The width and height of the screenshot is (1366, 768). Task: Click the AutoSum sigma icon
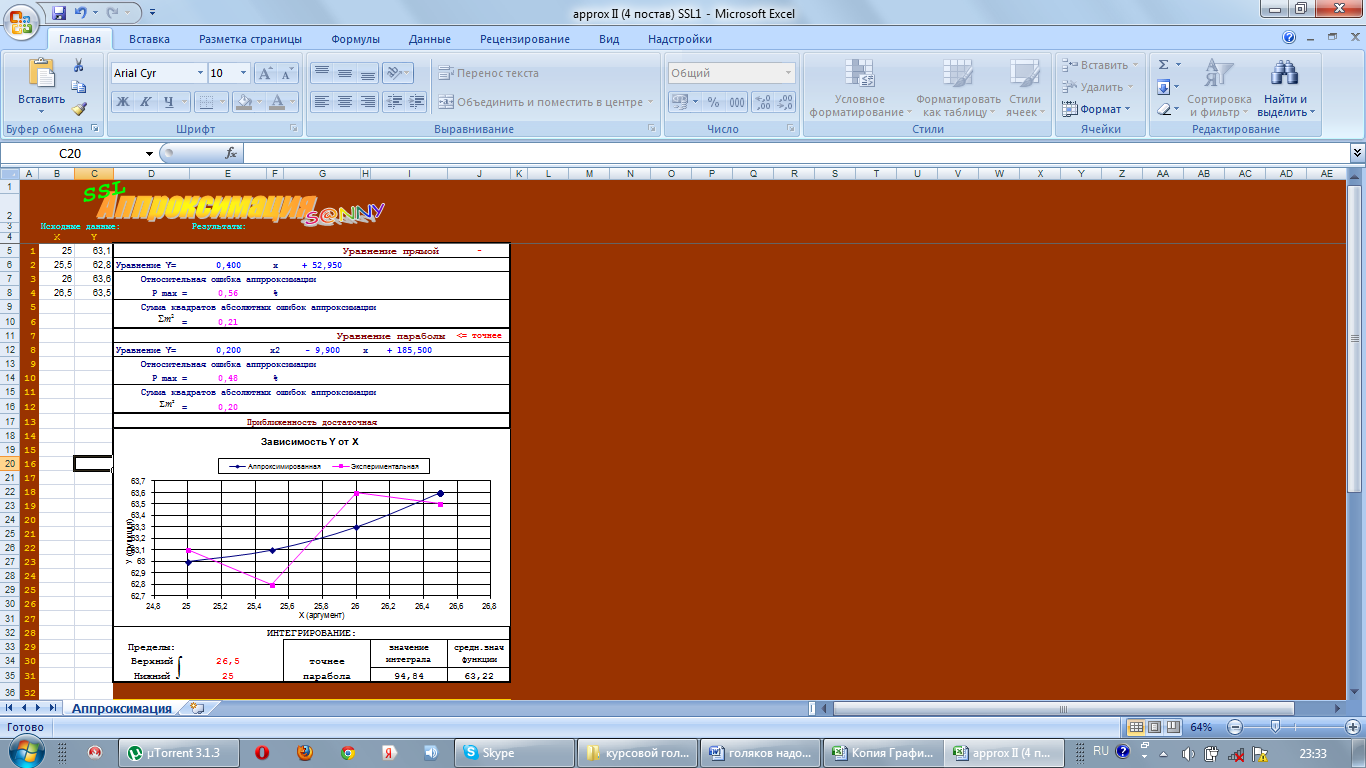click(x=1163, y=64)
